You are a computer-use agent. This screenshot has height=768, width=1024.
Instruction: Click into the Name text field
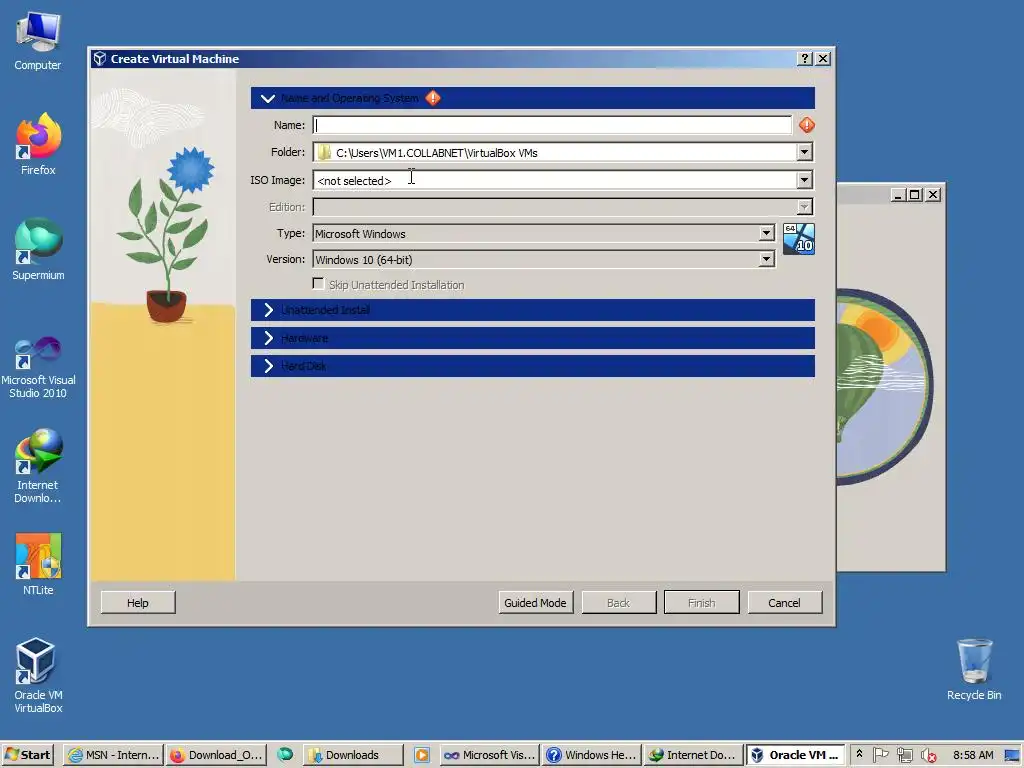coord(552,125)
